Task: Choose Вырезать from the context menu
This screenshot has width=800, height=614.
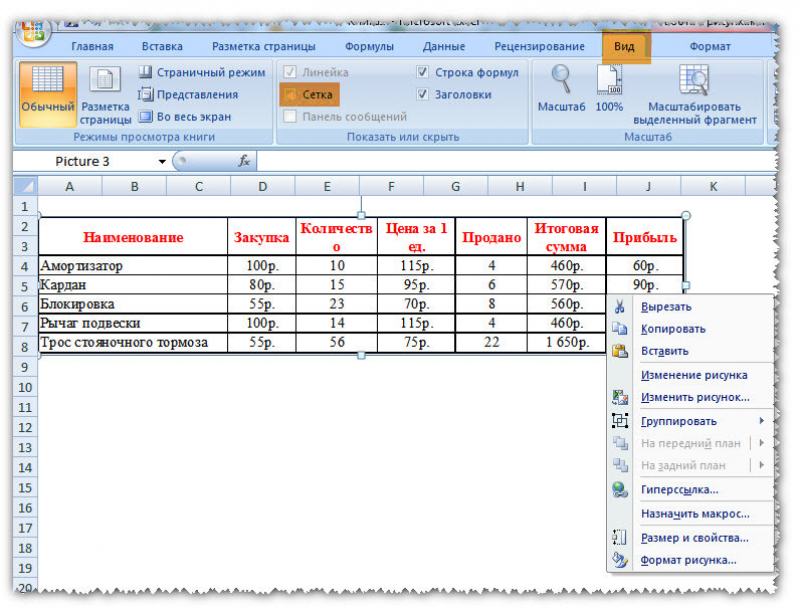Action: point(666,307)
